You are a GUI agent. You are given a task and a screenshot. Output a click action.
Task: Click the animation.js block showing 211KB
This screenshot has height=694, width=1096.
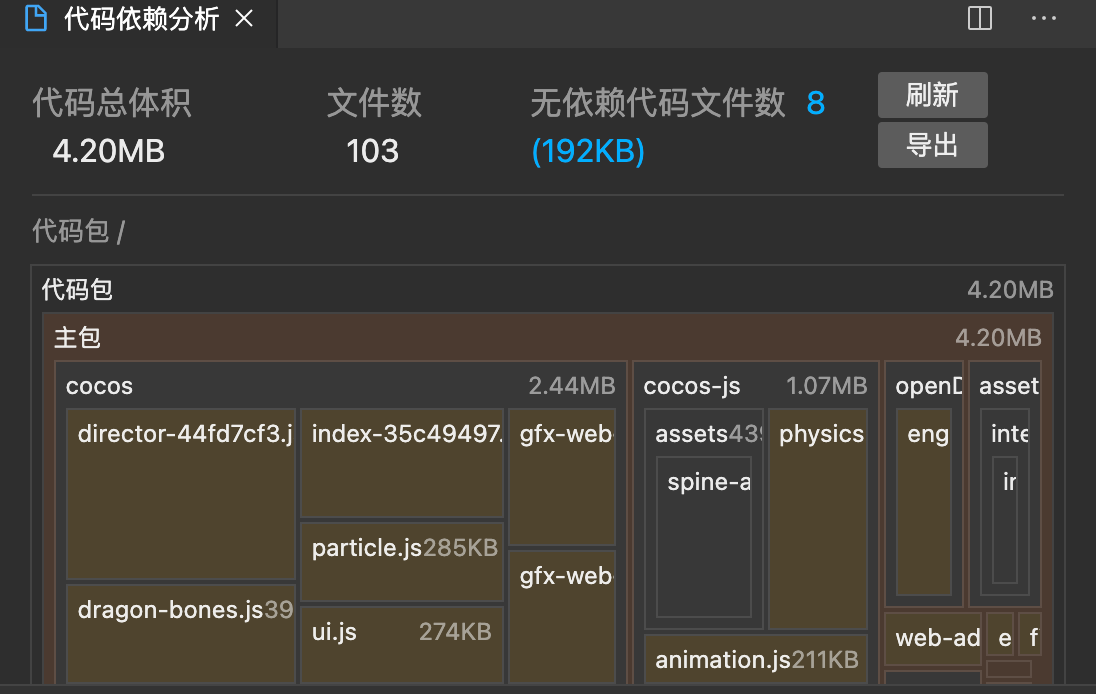coord(757,659)
